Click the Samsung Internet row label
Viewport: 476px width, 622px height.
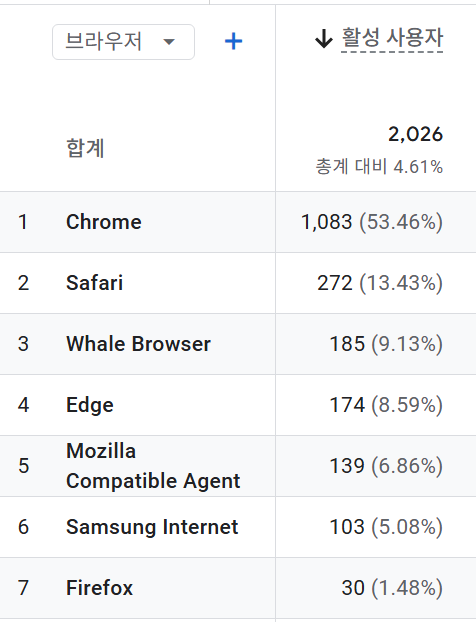(x=152, y=527)
